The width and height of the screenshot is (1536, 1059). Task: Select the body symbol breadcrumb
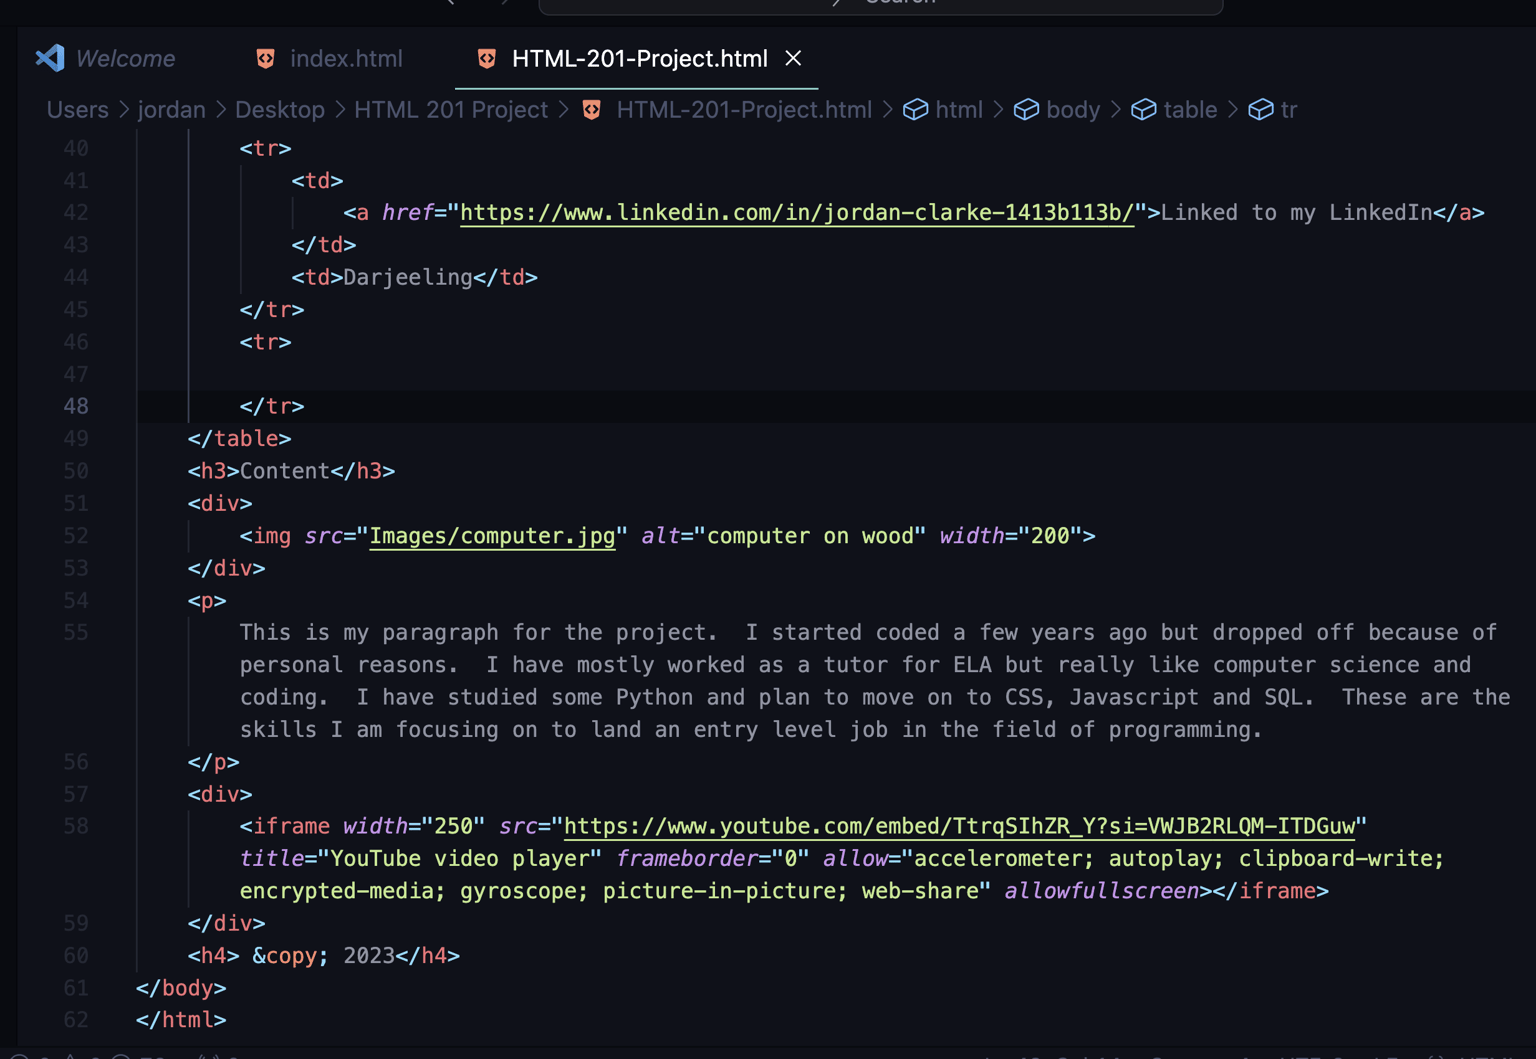click(x=1073, y=110)
